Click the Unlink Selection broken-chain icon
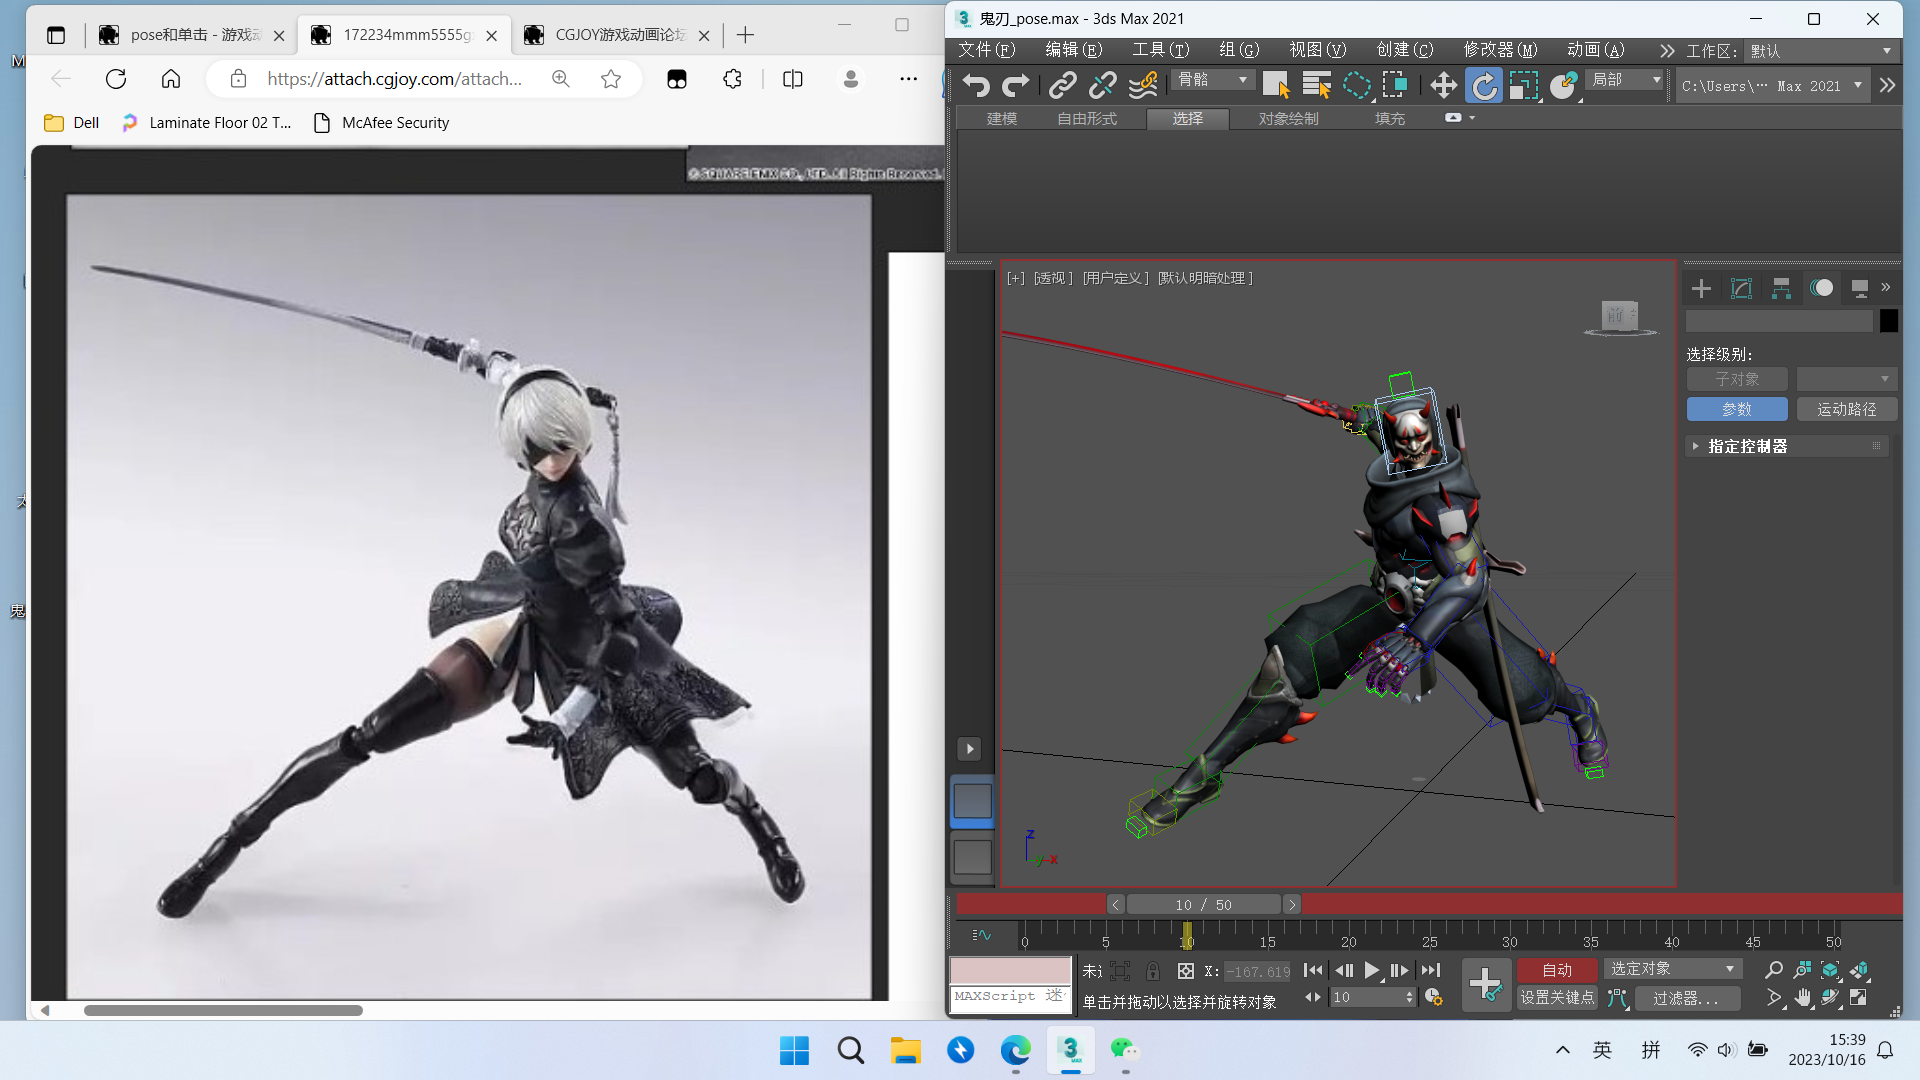 click(1102, 85)
